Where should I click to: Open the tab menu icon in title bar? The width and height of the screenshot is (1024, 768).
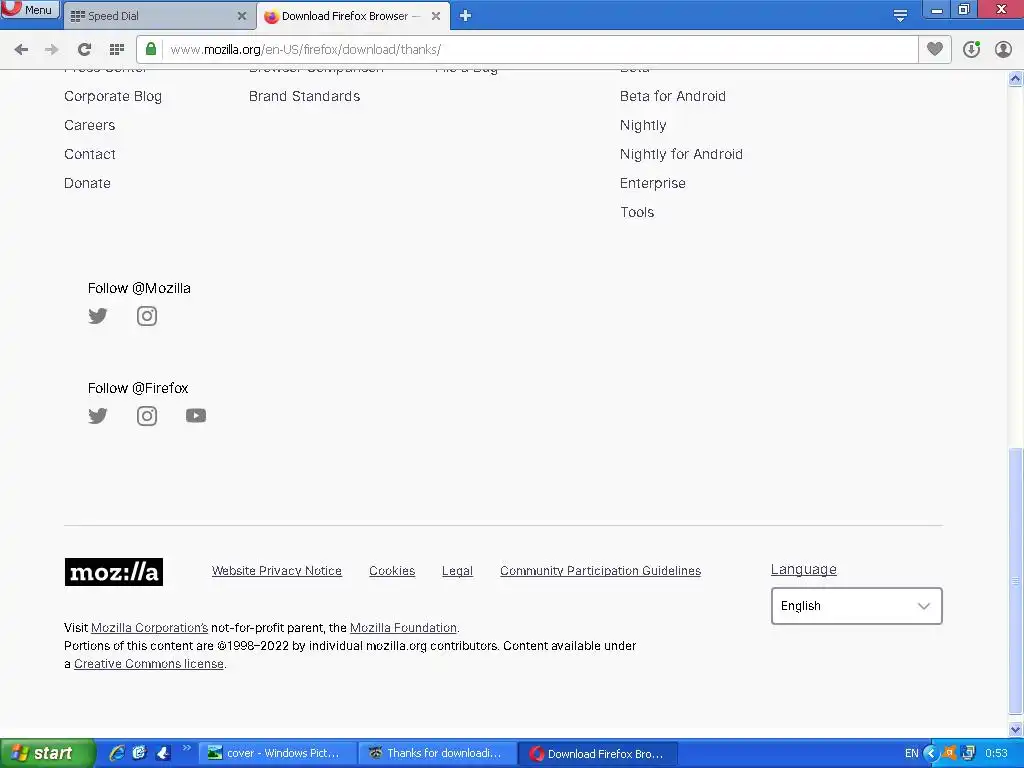[901, 16]
